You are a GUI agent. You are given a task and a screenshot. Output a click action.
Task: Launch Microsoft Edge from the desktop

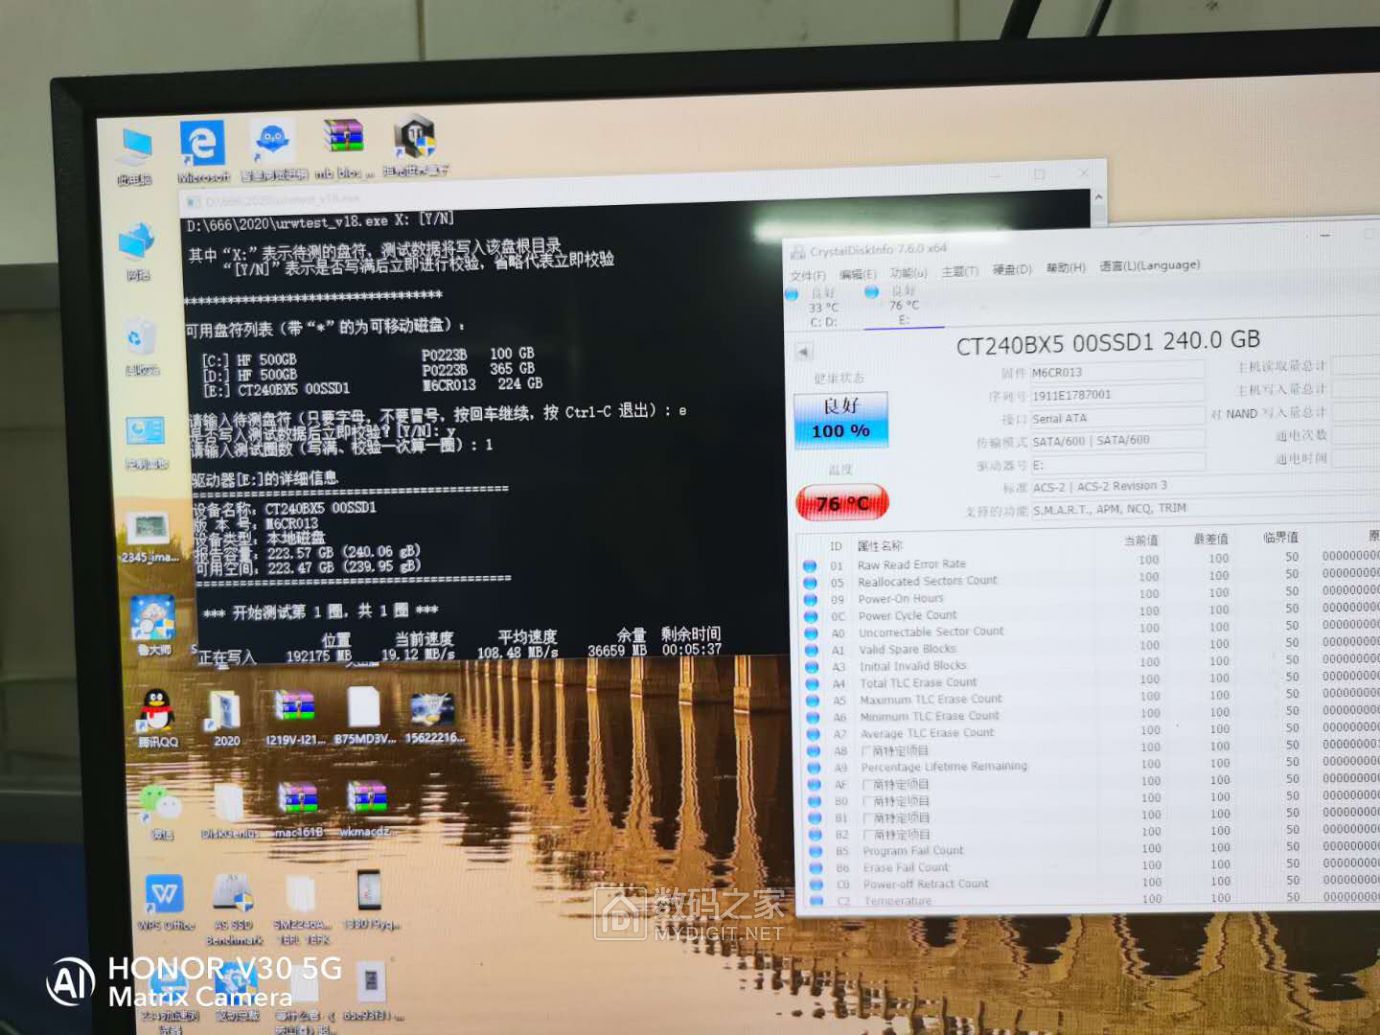point(203,152)
